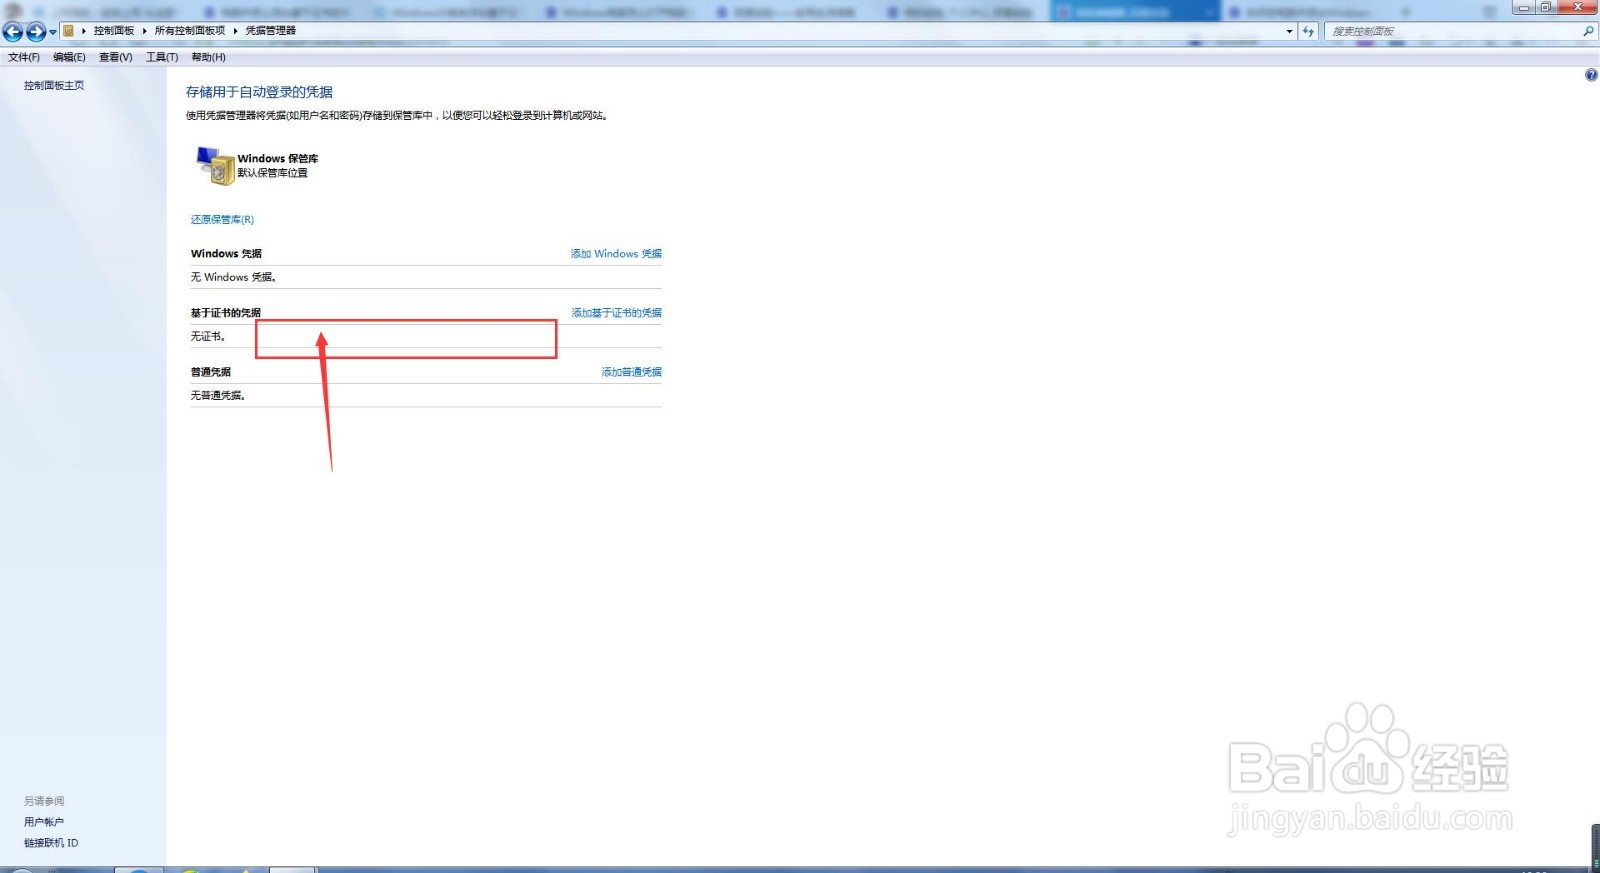The height and width of the screenshot is (873, 1600).
Task: Click the 普通凭据 section heading
Action: click(x=211, y=371)
